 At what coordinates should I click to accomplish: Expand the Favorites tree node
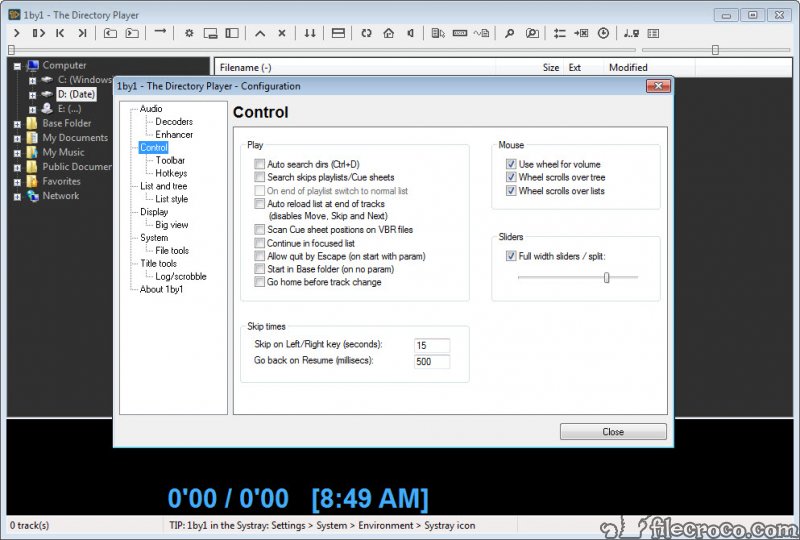[x=17, y=182]
